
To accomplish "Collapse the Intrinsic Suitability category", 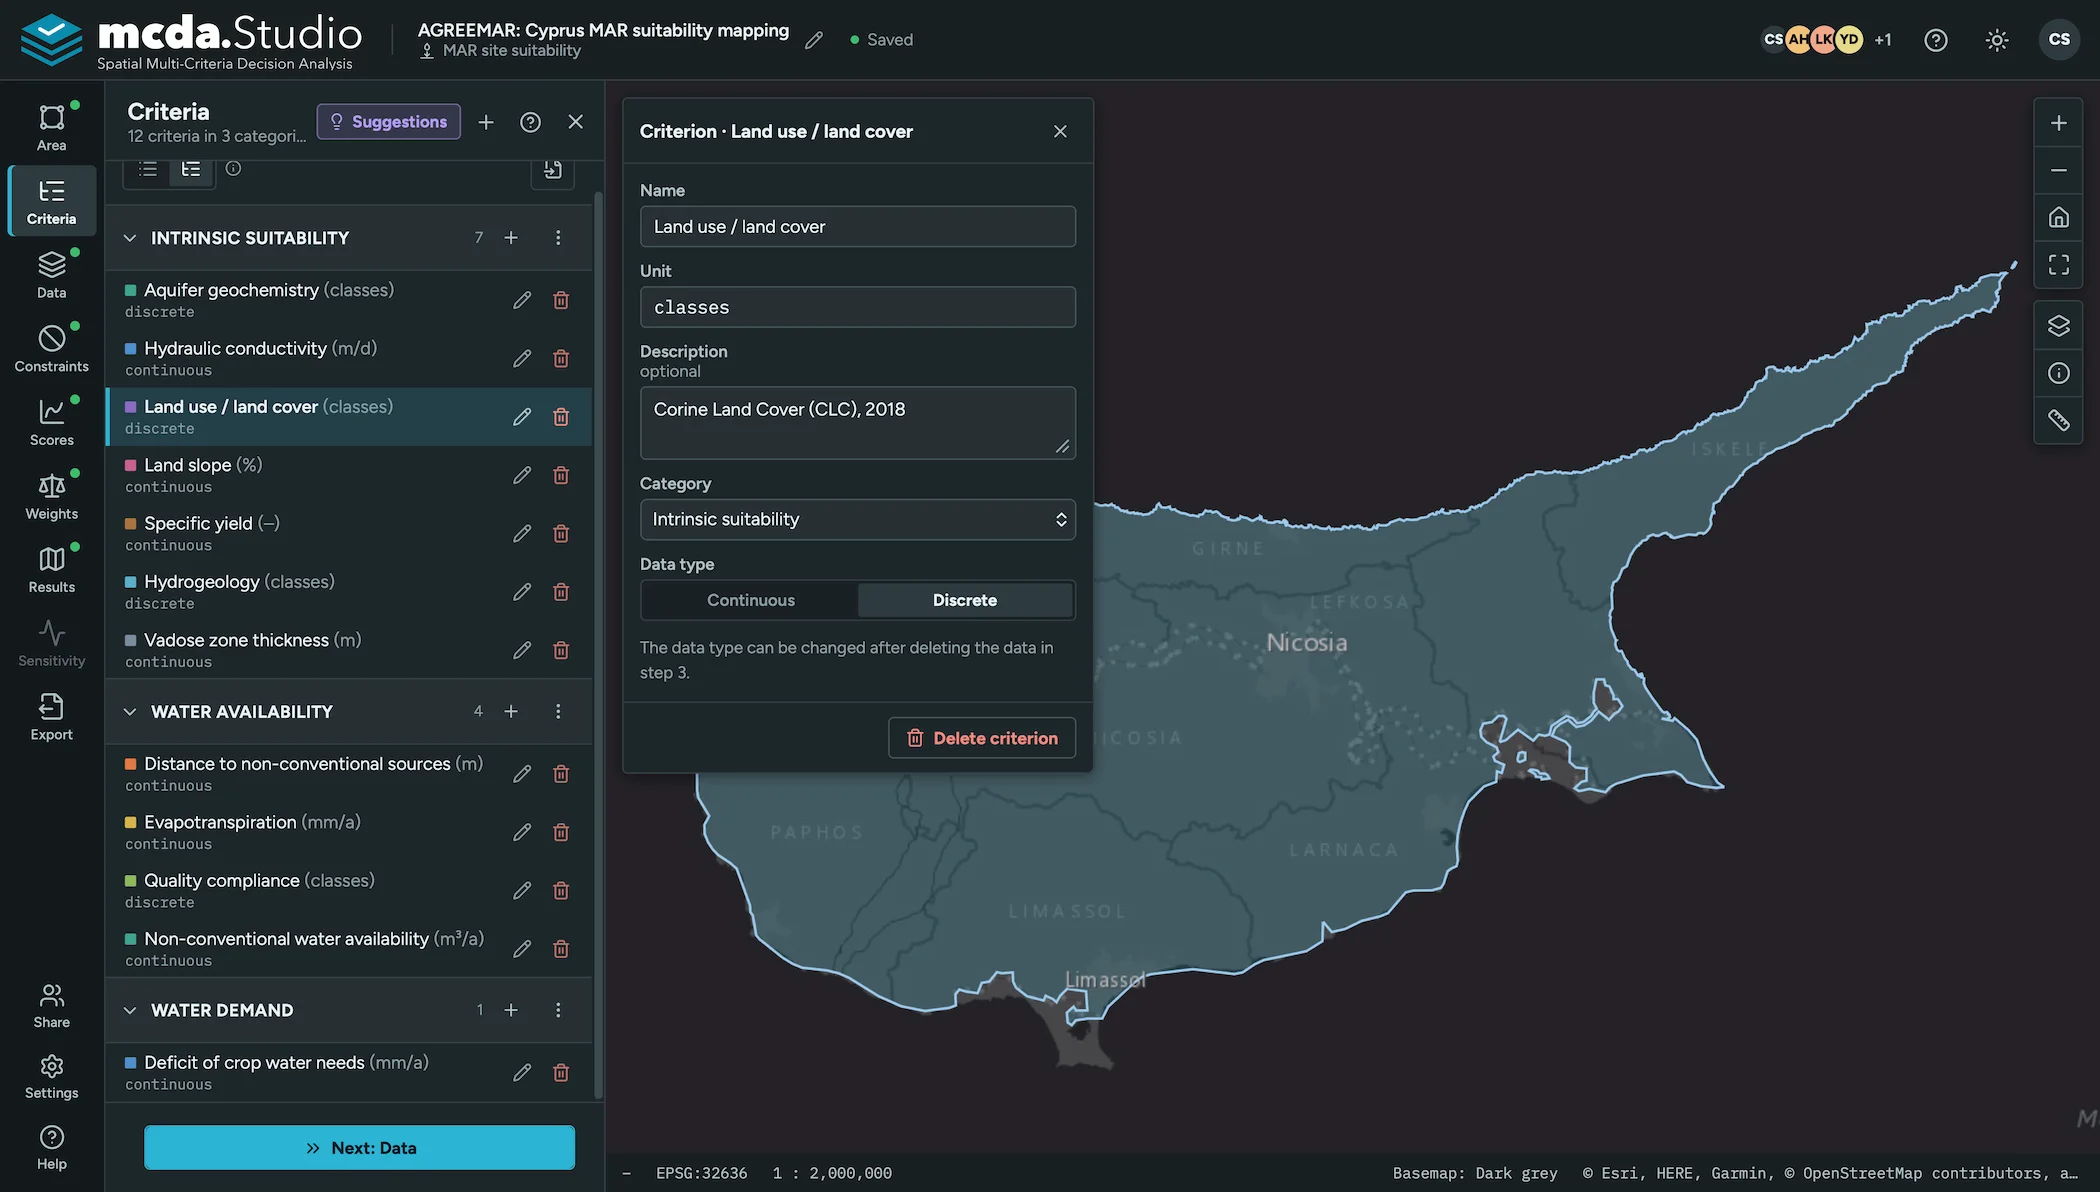I will click(130, 238).
